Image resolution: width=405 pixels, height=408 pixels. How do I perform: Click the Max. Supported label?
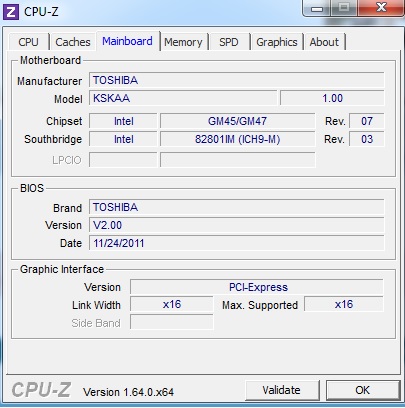pos(260,305)
